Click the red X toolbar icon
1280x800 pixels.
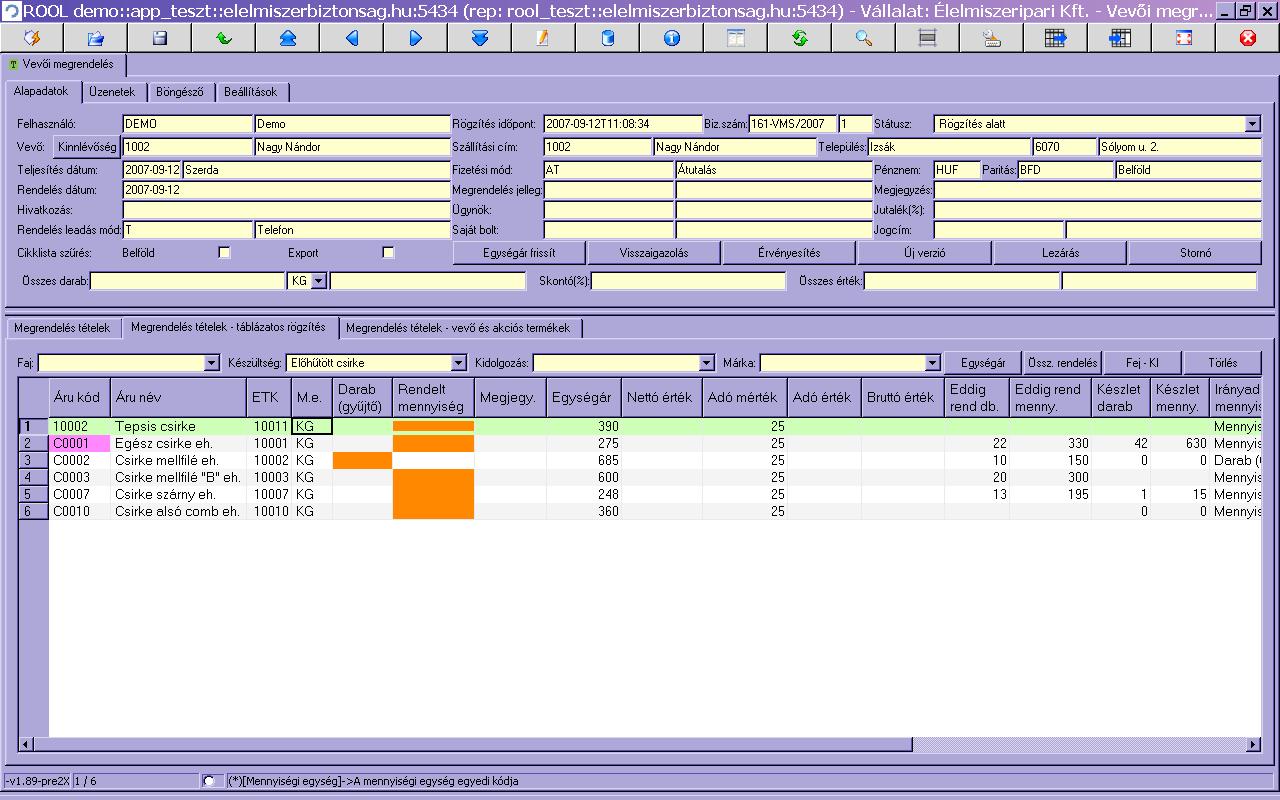(x=1247, y=38)
